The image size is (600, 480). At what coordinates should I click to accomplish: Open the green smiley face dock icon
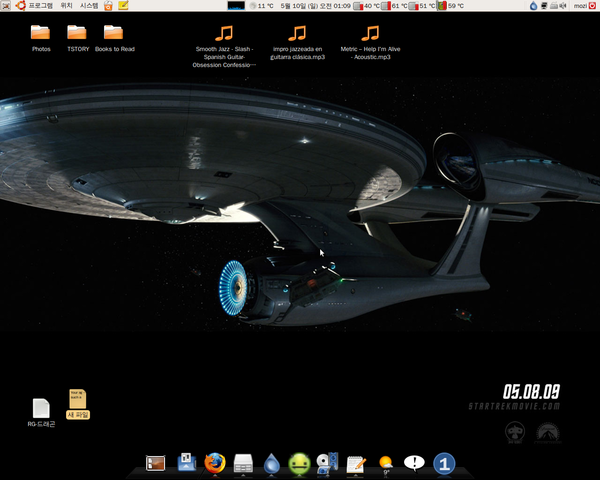pyautogui.click(x=299, y=464)
